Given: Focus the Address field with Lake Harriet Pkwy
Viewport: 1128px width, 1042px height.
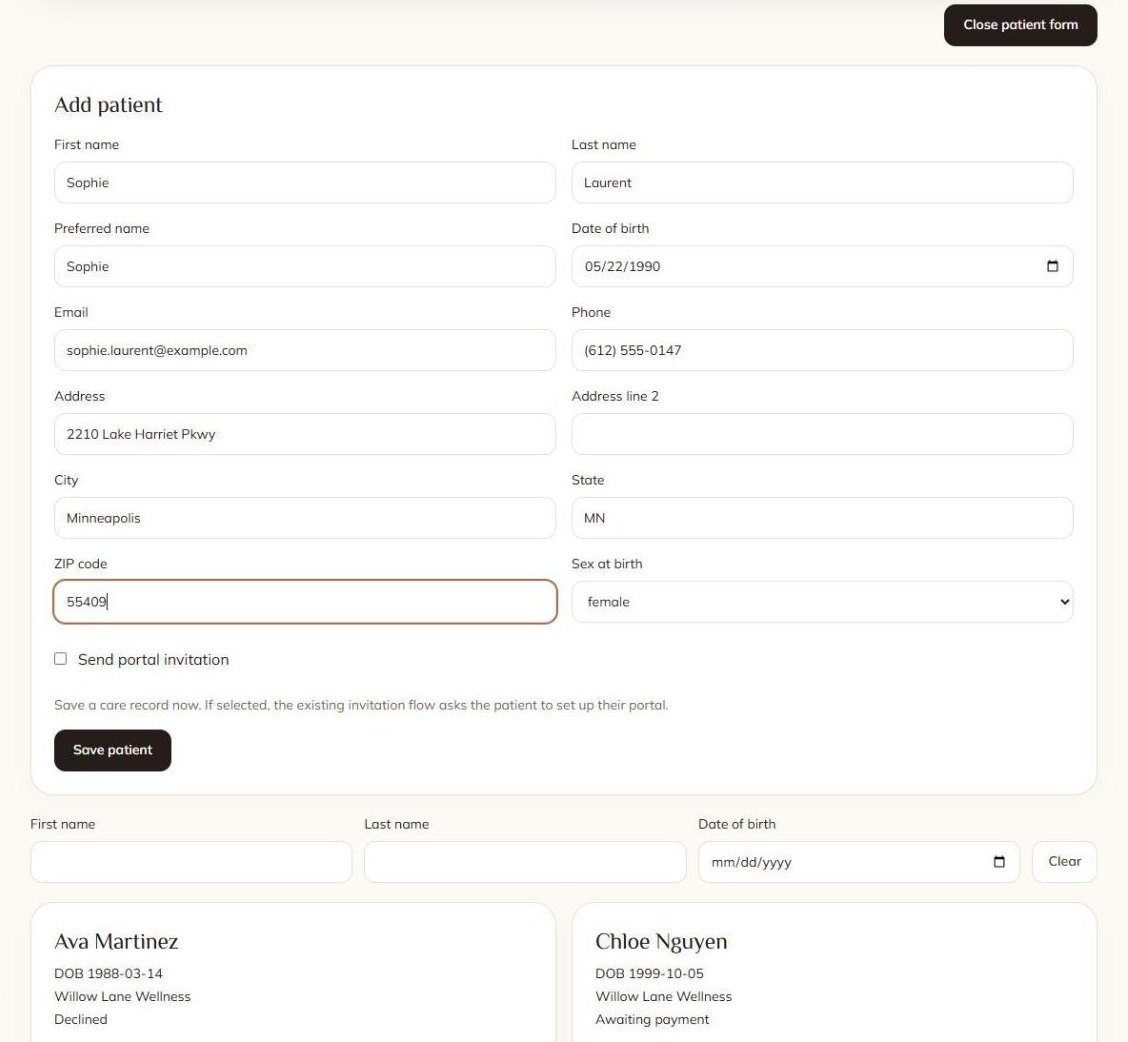Looking at the screenshot, I should click(x=304, y=434).
